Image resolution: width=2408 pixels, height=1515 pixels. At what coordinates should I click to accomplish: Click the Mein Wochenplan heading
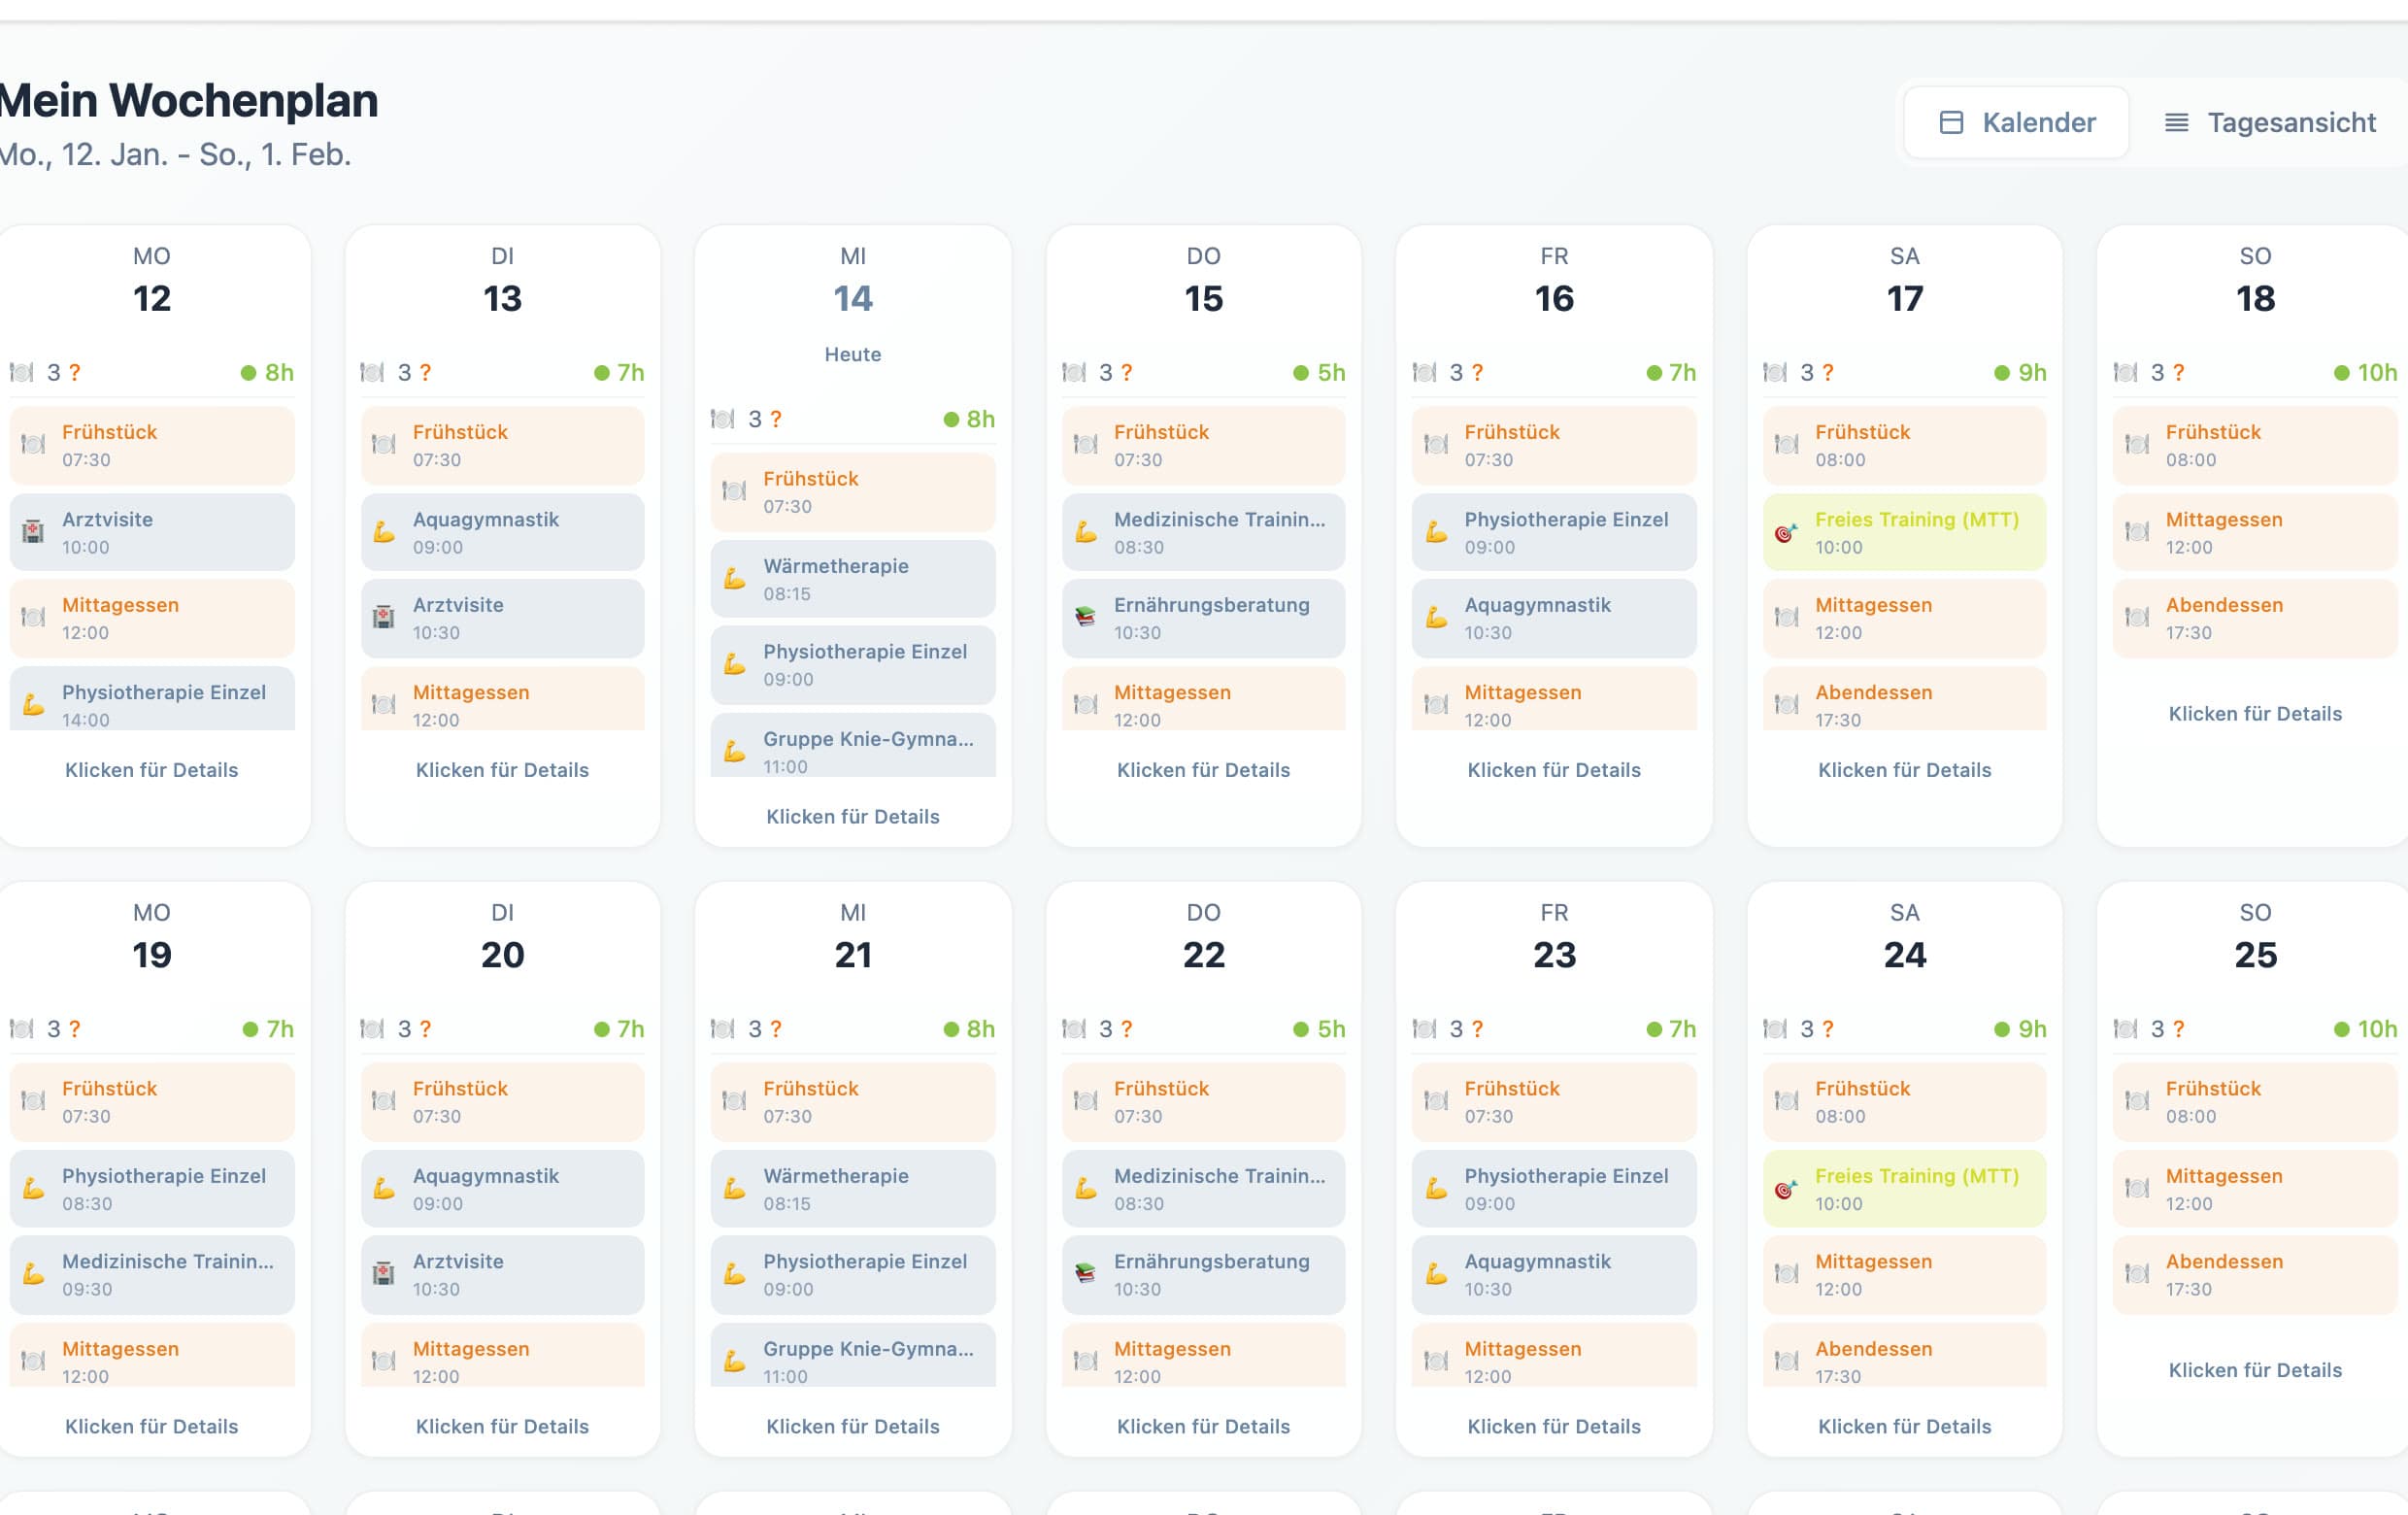pyautogui.click(x=188, y=101)
